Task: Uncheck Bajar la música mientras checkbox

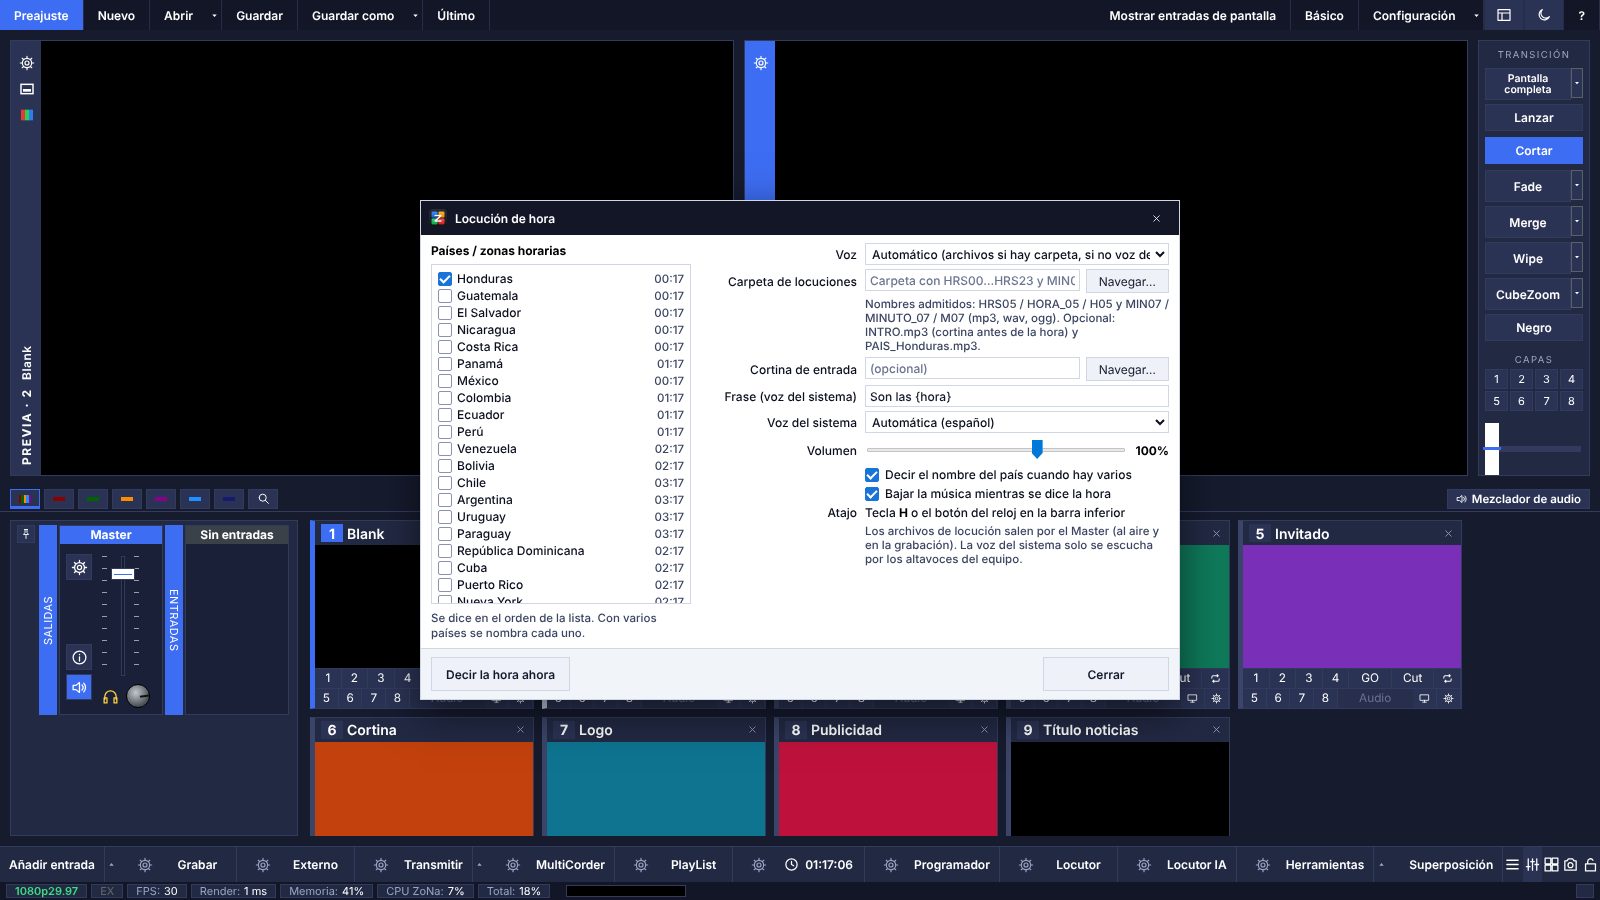Action: tap(872, 494)
